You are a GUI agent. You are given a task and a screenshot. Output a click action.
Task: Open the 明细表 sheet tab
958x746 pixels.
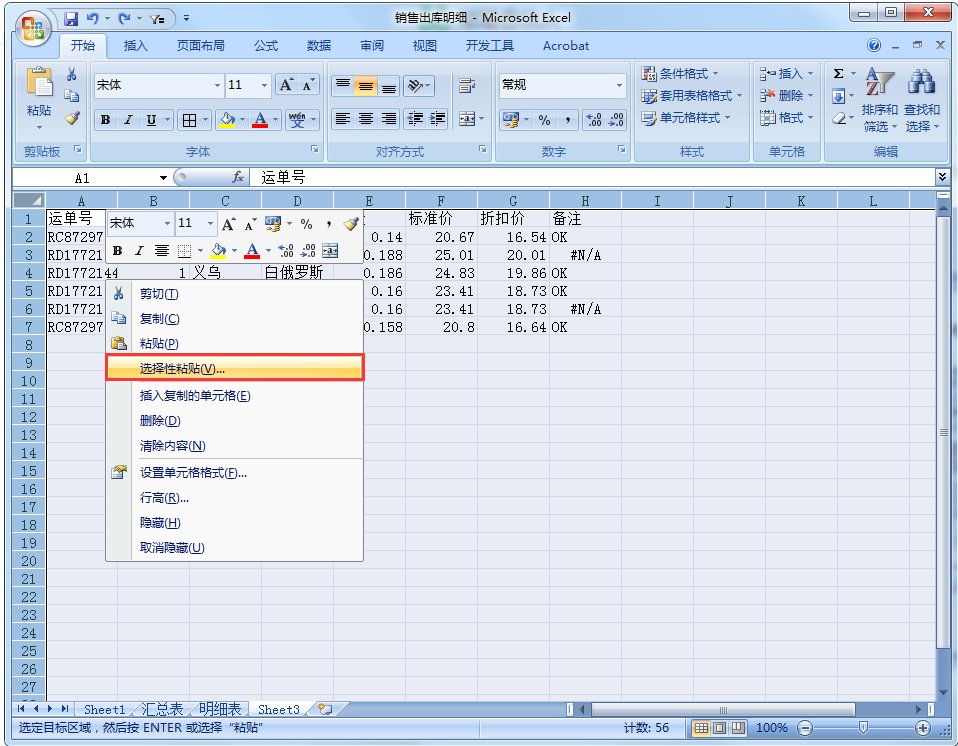point(219,709)
